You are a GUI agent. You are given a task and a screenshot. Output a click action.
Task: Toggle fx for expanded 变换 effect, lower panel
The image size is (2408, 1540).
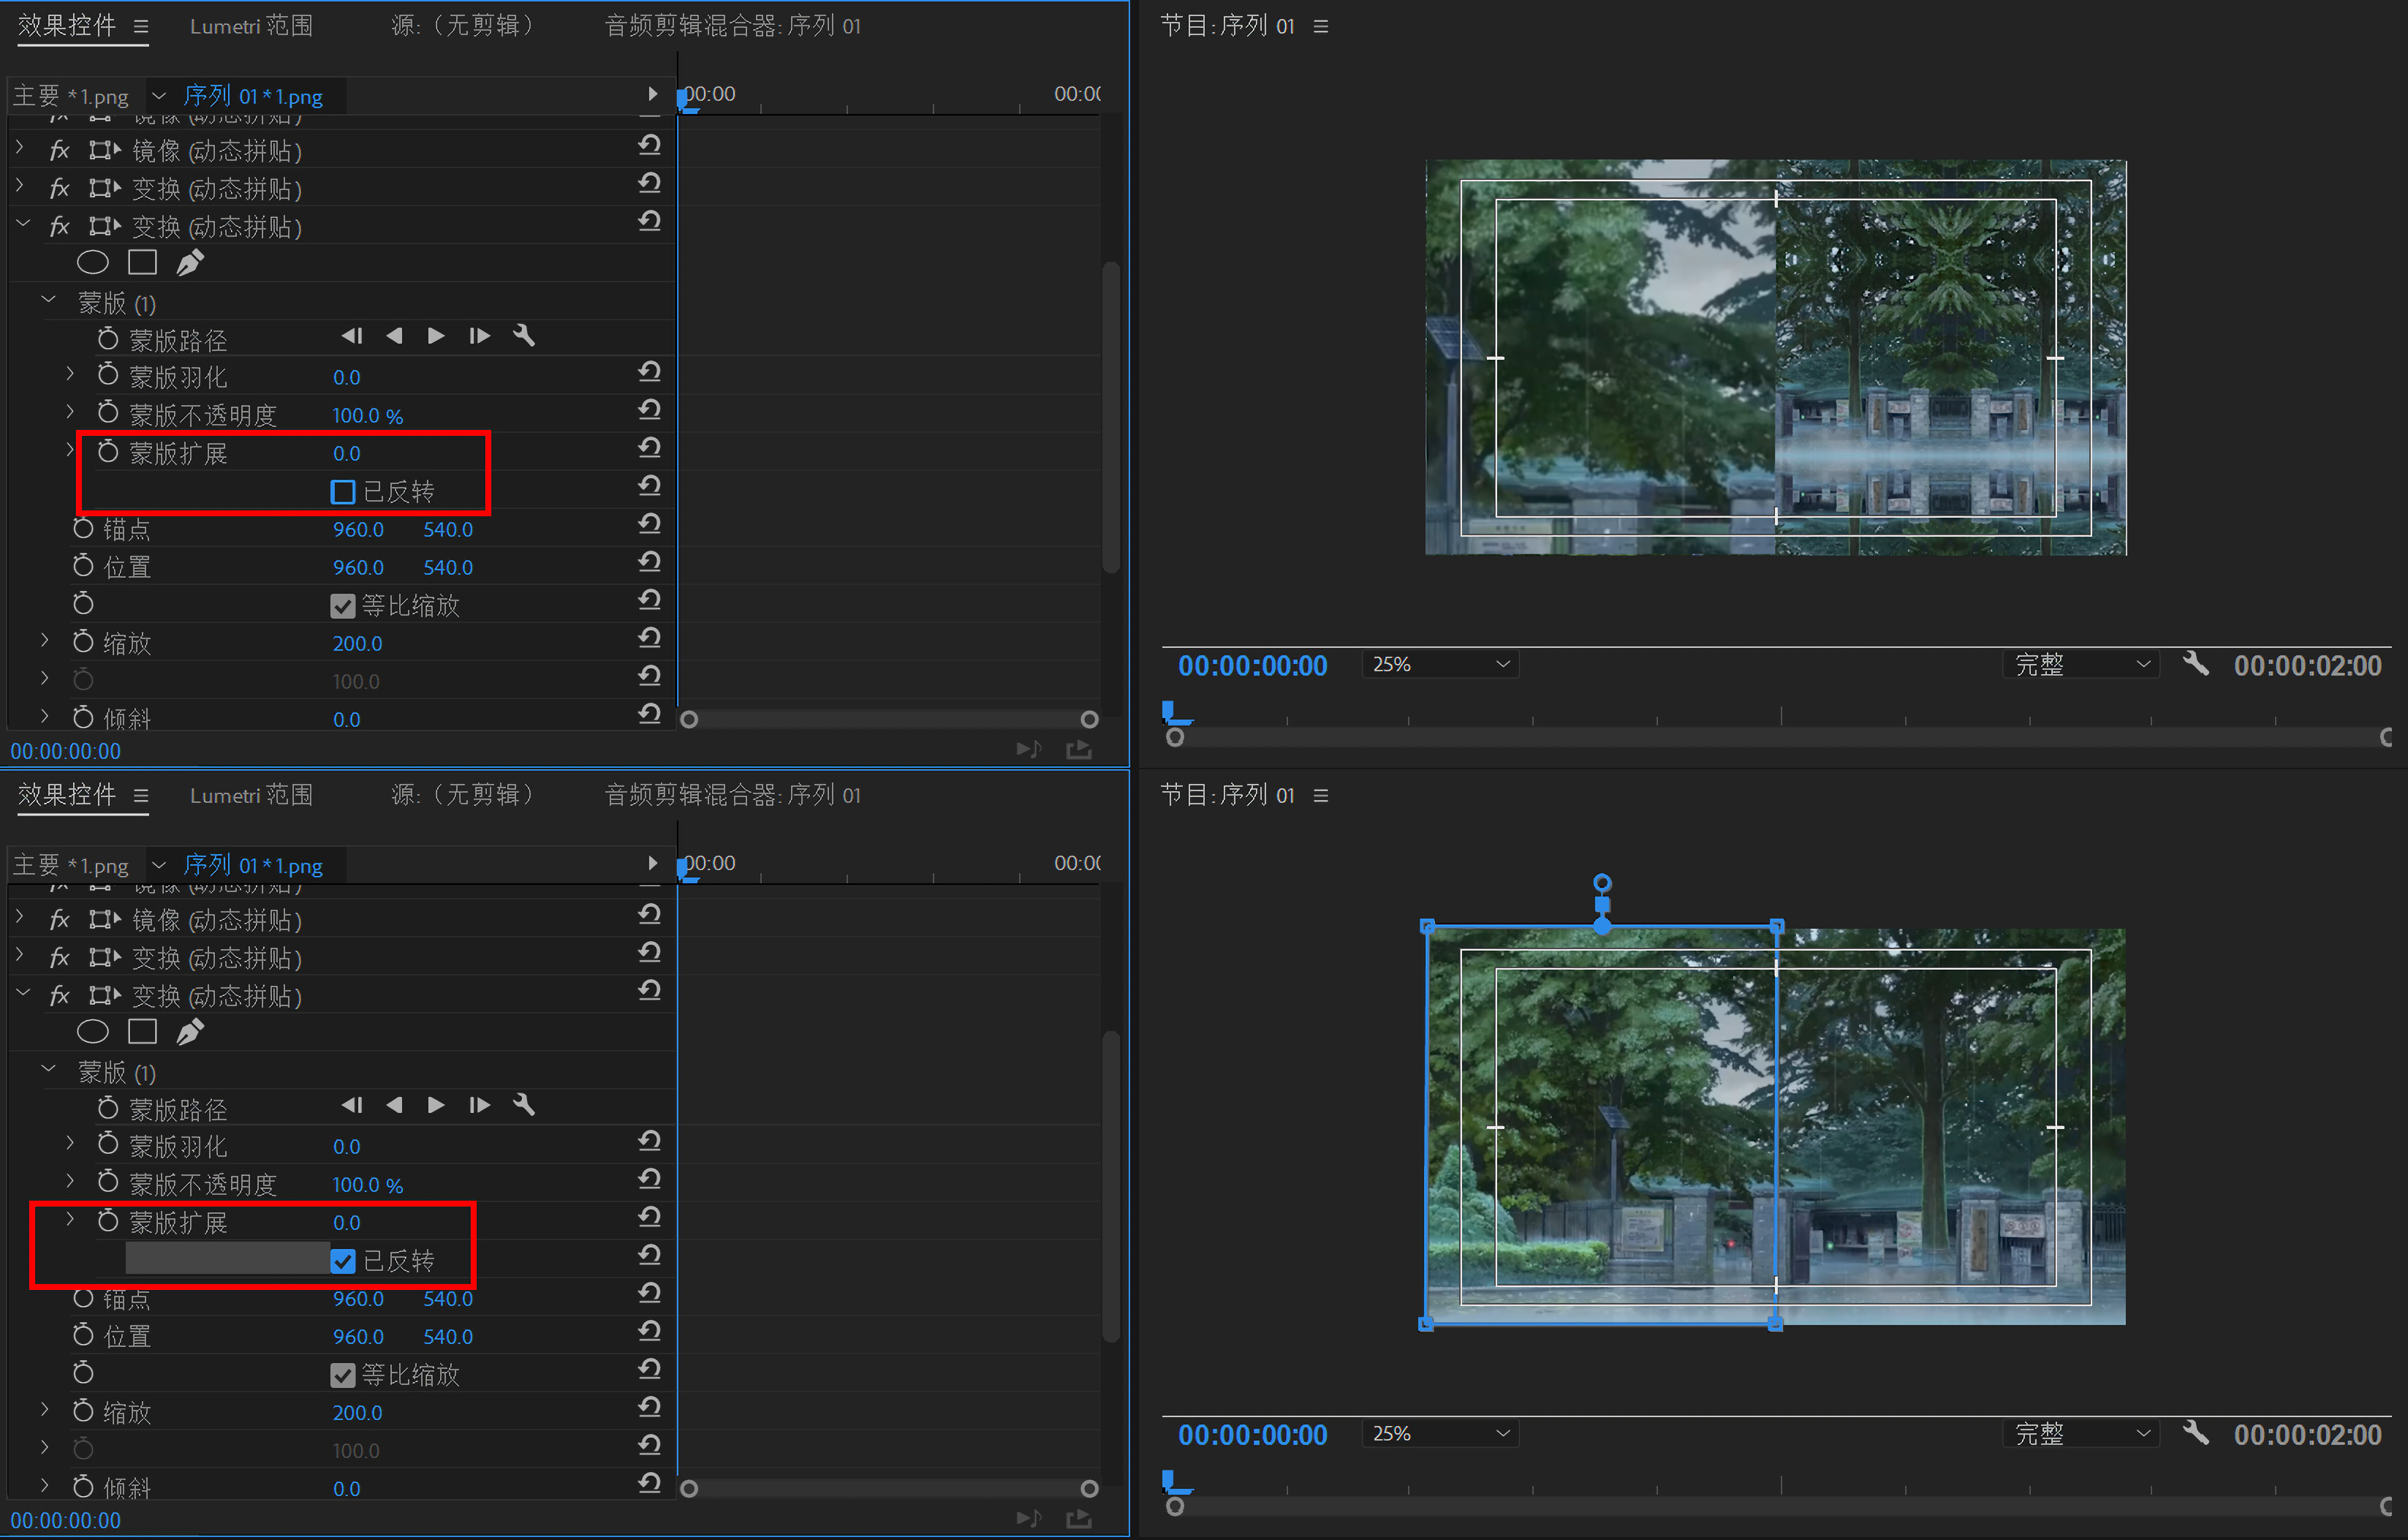(x=59, y=996)
